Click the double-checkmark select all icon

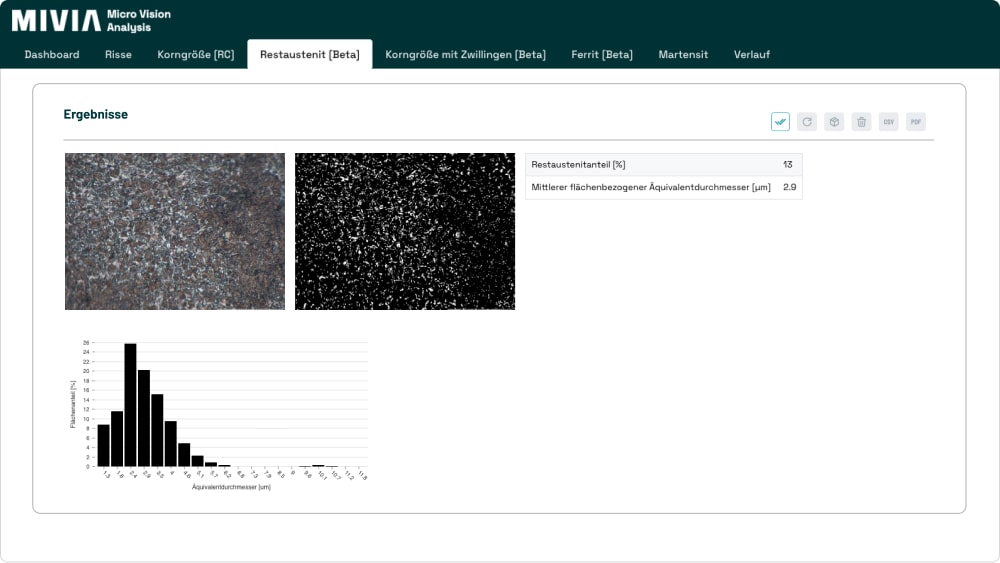click(780, 122)
